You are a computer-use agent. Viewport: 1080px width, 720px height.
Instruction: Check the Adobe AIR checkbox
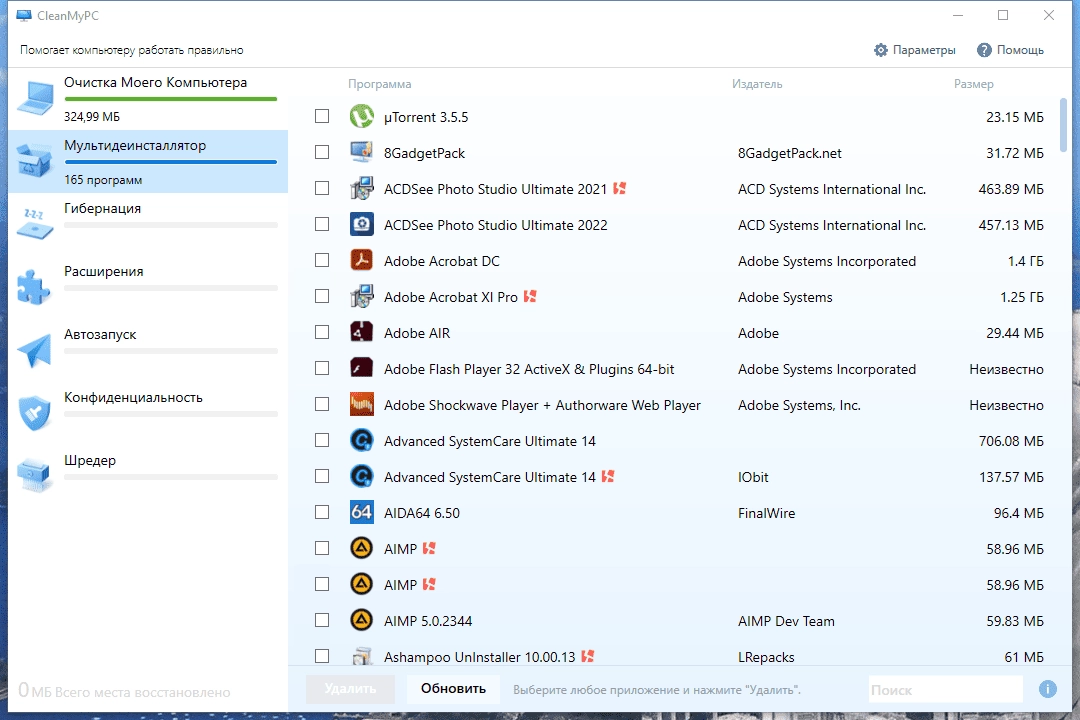[322, 332]
